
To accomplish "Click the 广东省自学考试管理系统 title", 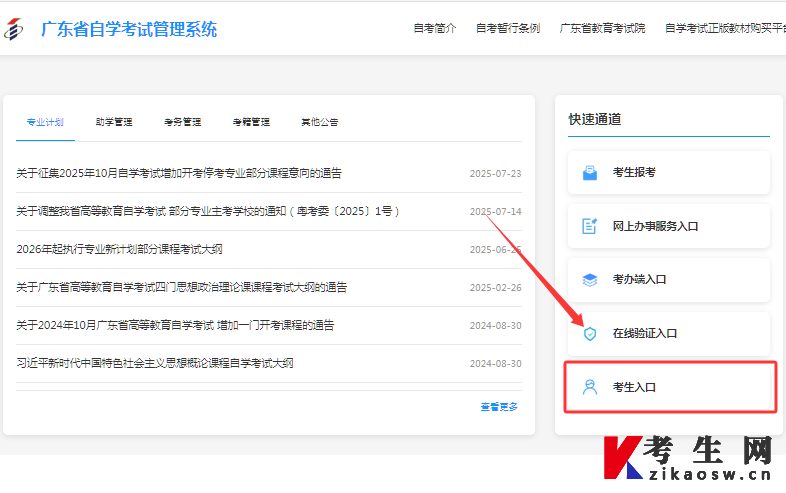I will (x=129, y=29).
